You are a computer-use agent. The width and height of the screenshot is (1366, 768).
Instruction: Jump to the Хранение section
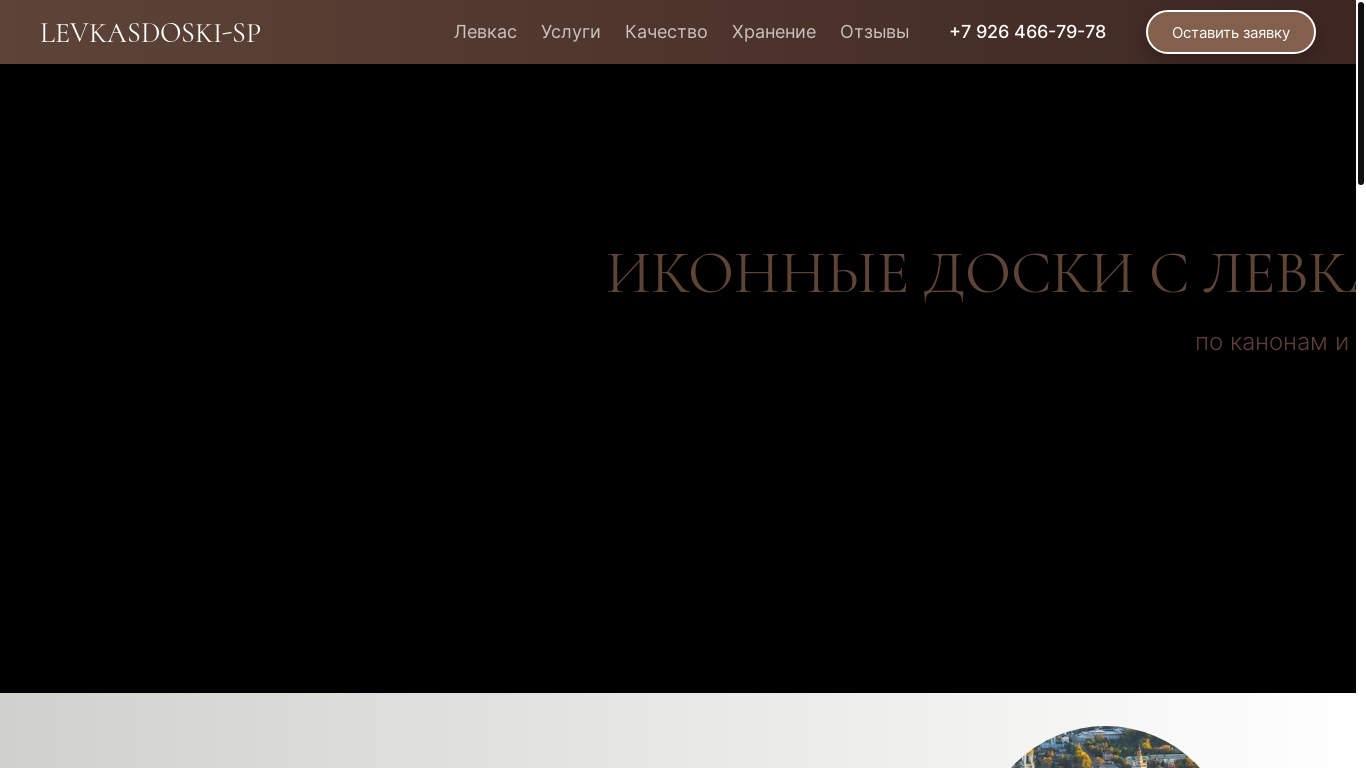point(774,32)
